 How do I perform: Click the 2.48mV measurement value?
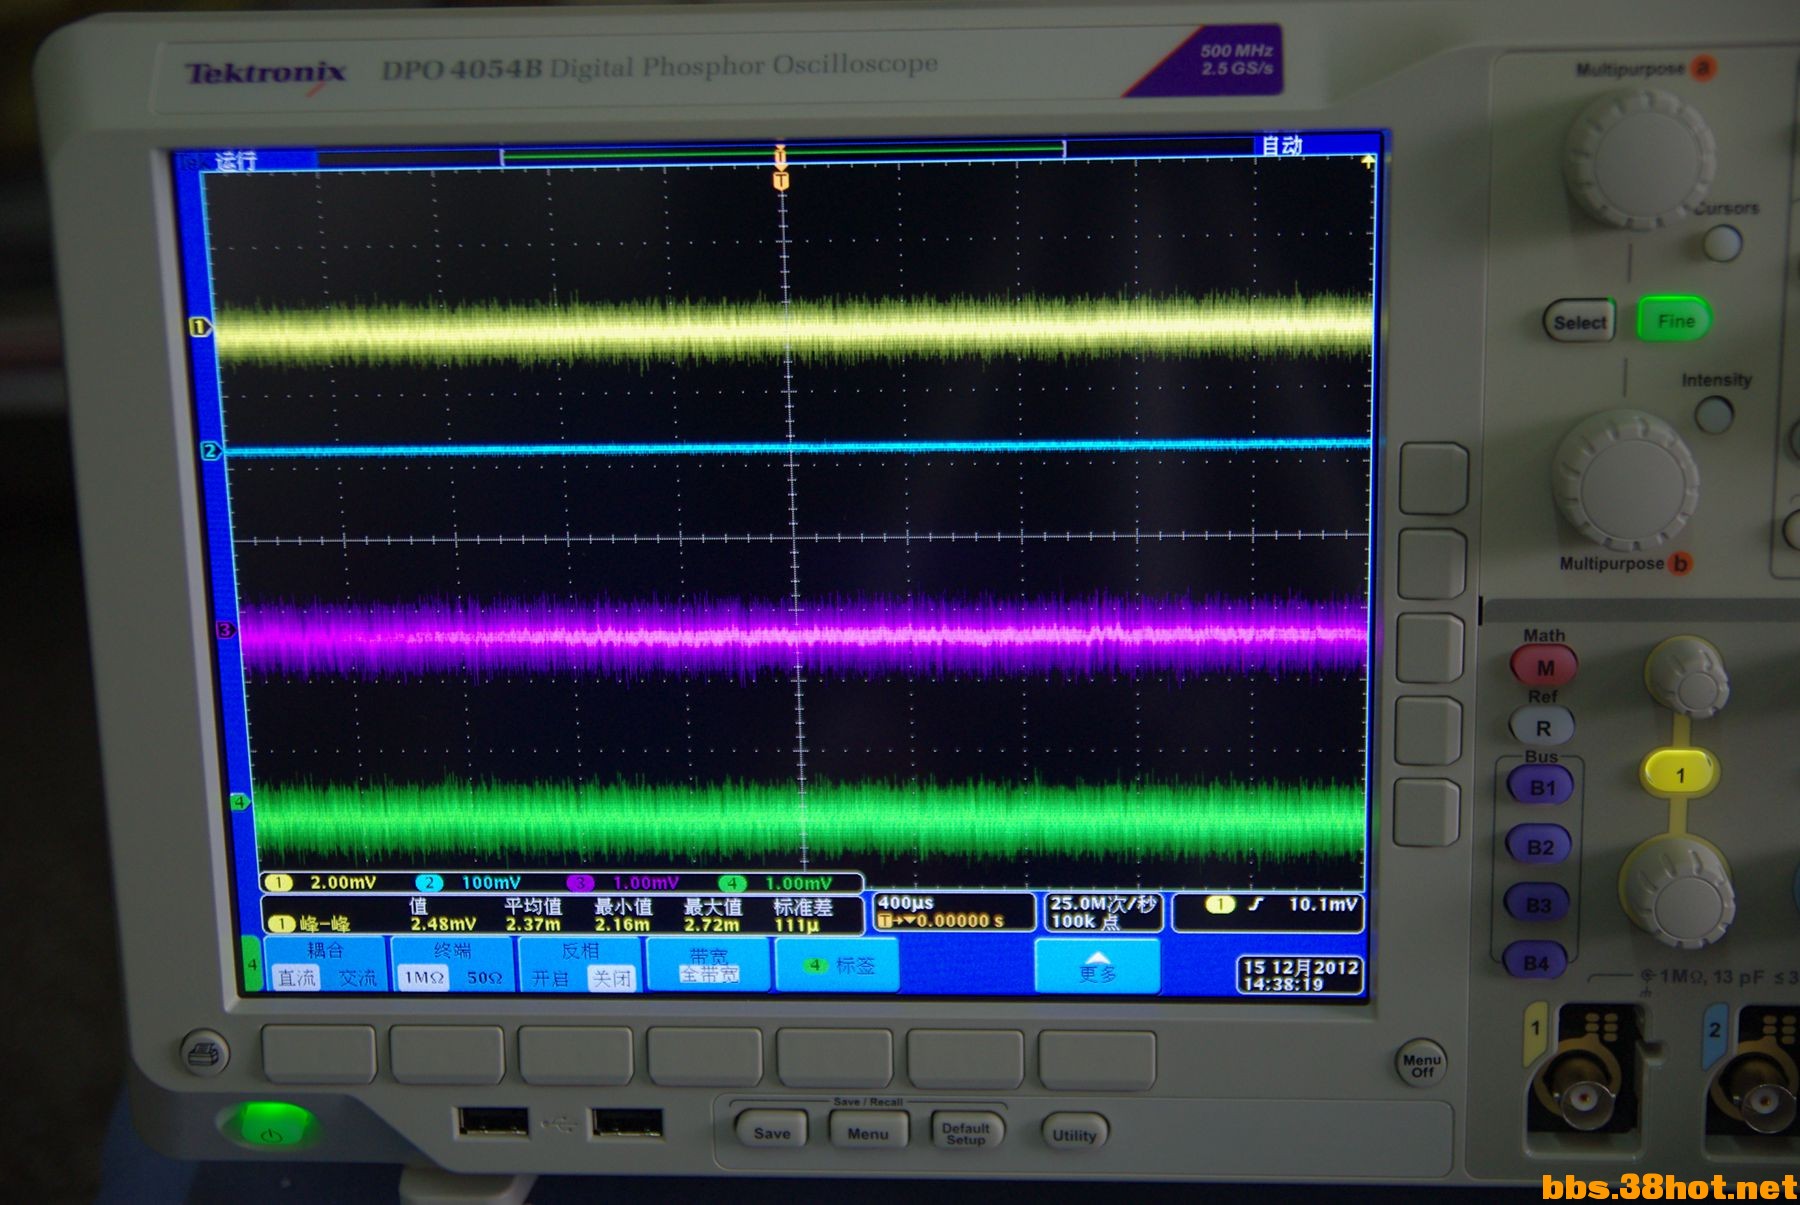443,924
